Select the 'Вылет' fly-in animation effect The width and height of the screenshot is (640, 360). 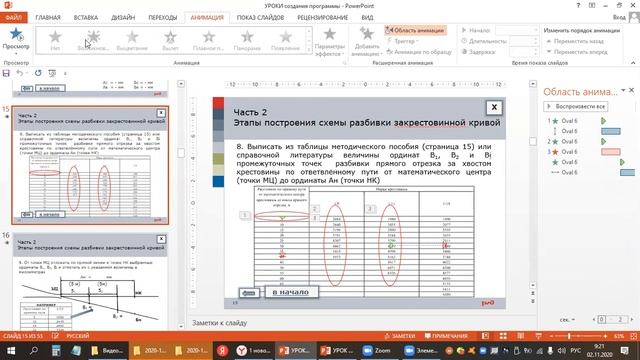(170, 40)
